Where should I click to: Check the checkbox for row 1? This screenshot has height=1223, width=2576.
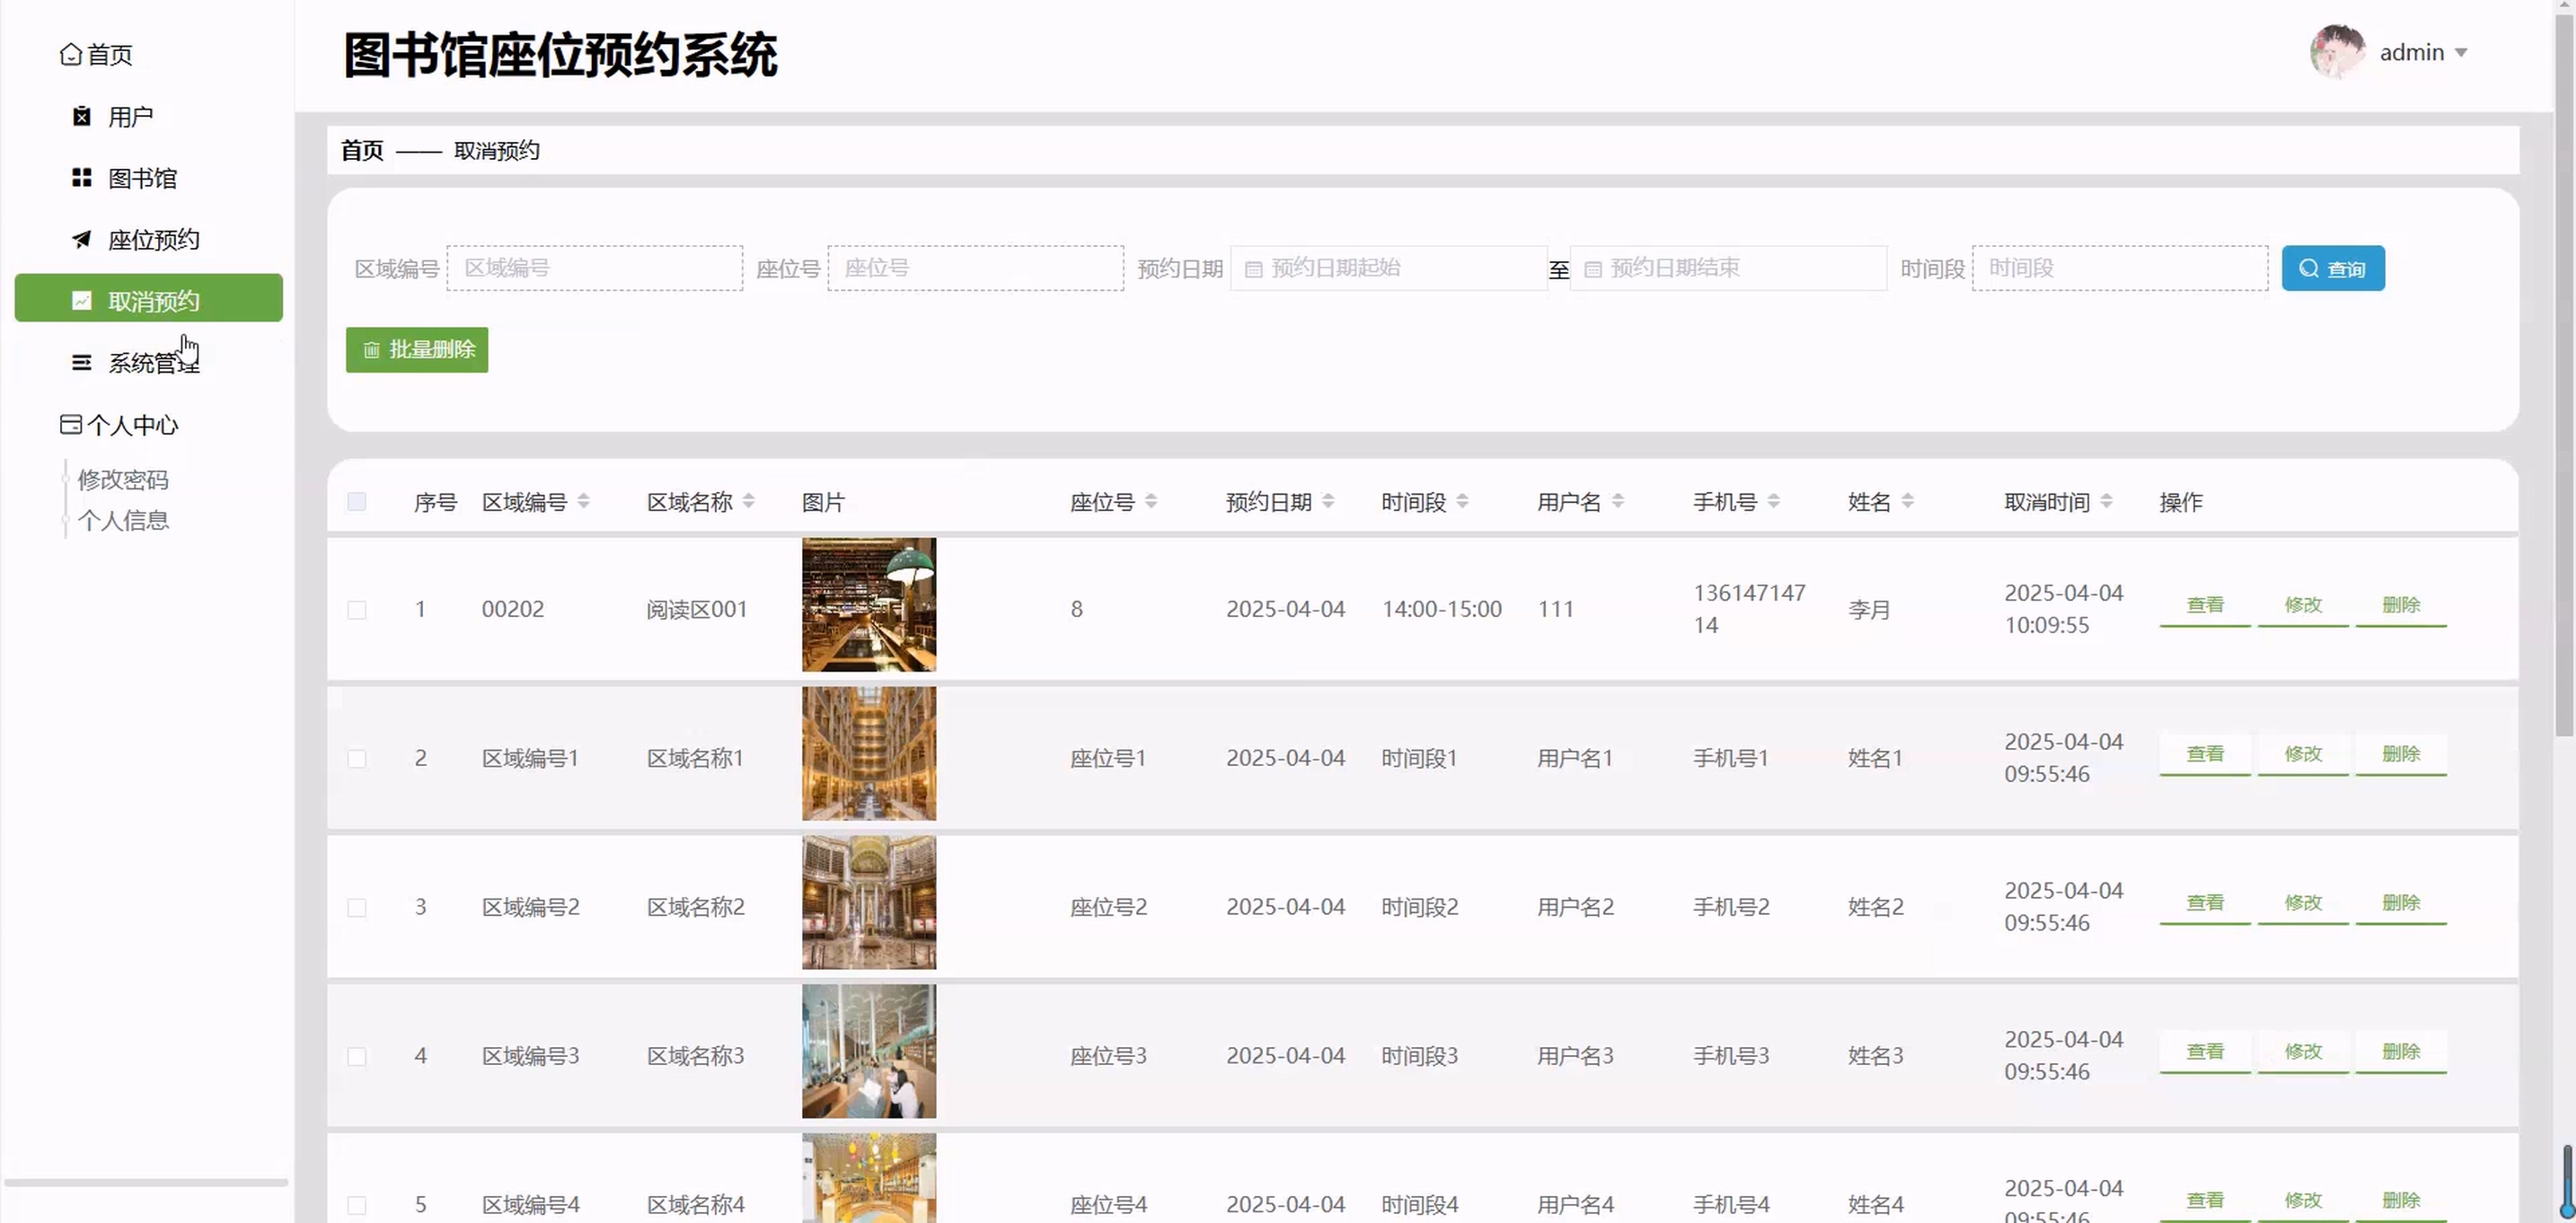(357, 610)
